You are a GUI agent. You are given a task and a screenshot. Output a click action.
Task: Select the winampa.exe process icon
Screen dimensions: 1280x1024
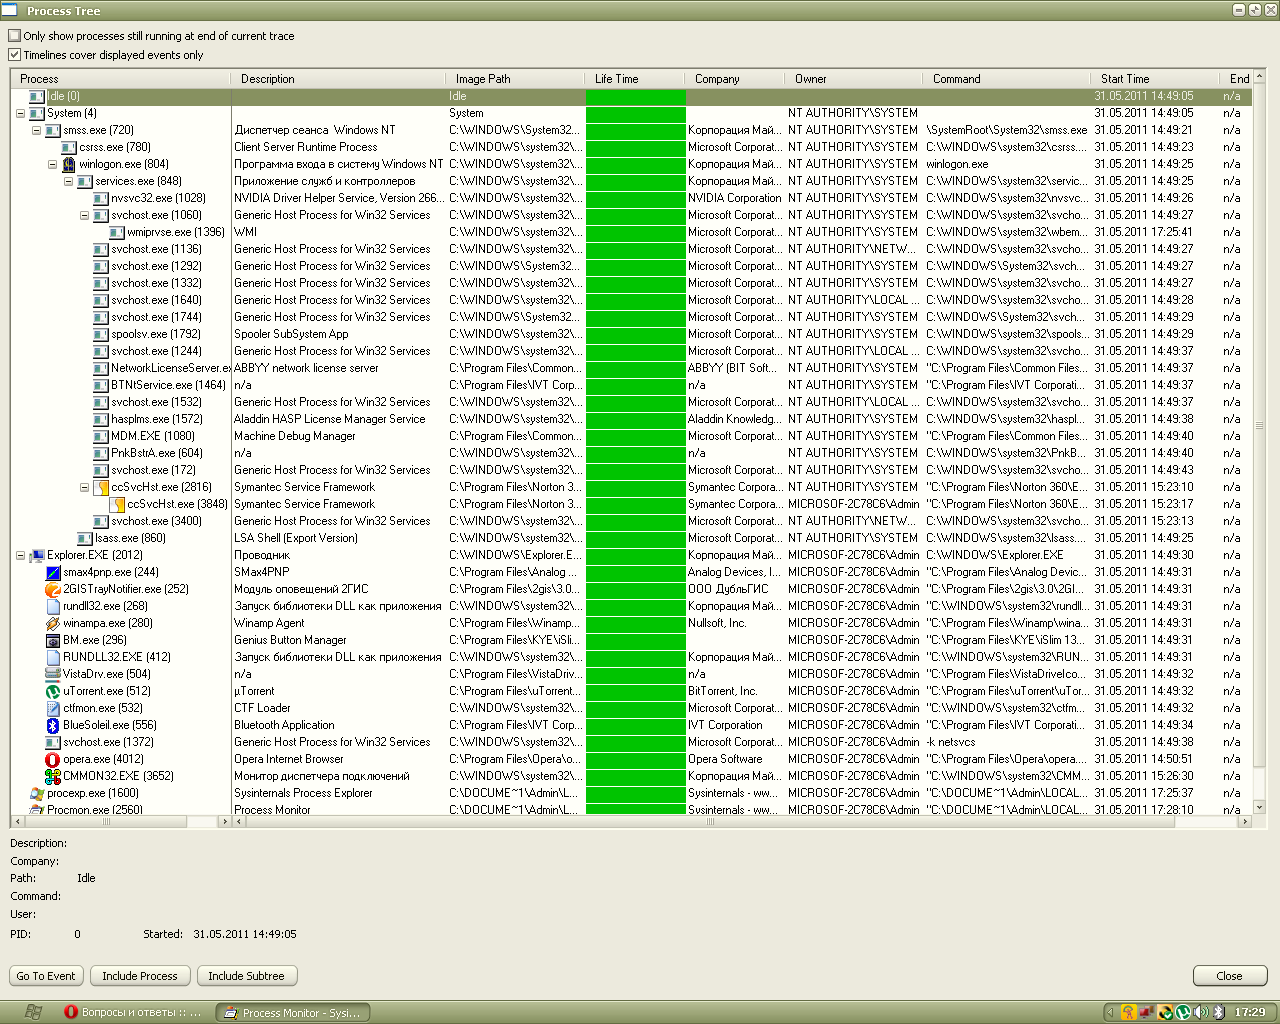(53, 623)
